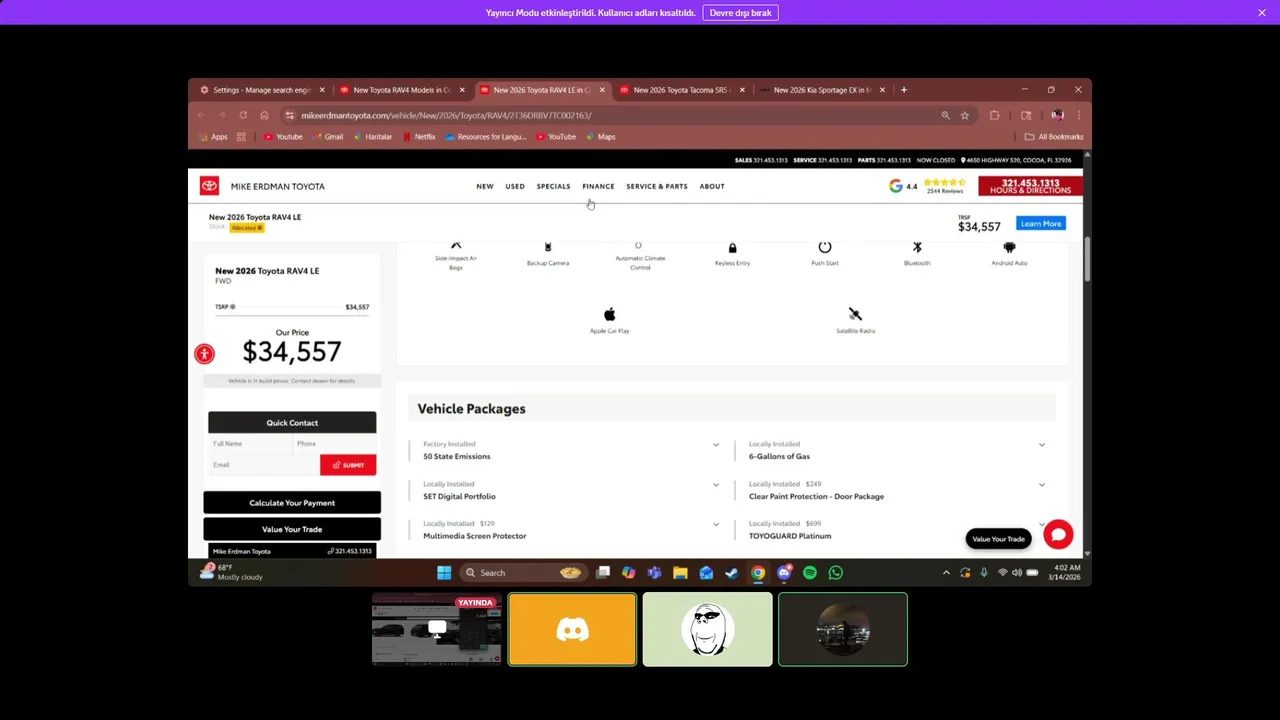This screenshot has width=1280, height=720.
Task: Open Windows Start menu in streamed taskbar
Action: click(444, 573)
